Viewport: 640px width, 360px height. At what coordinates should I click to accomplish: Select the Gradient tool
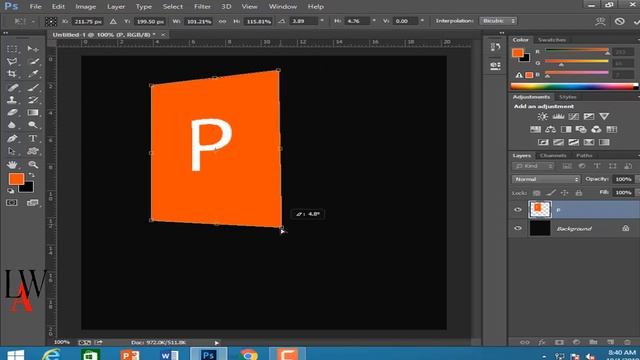pyautogui.click(x=33, y=113)
